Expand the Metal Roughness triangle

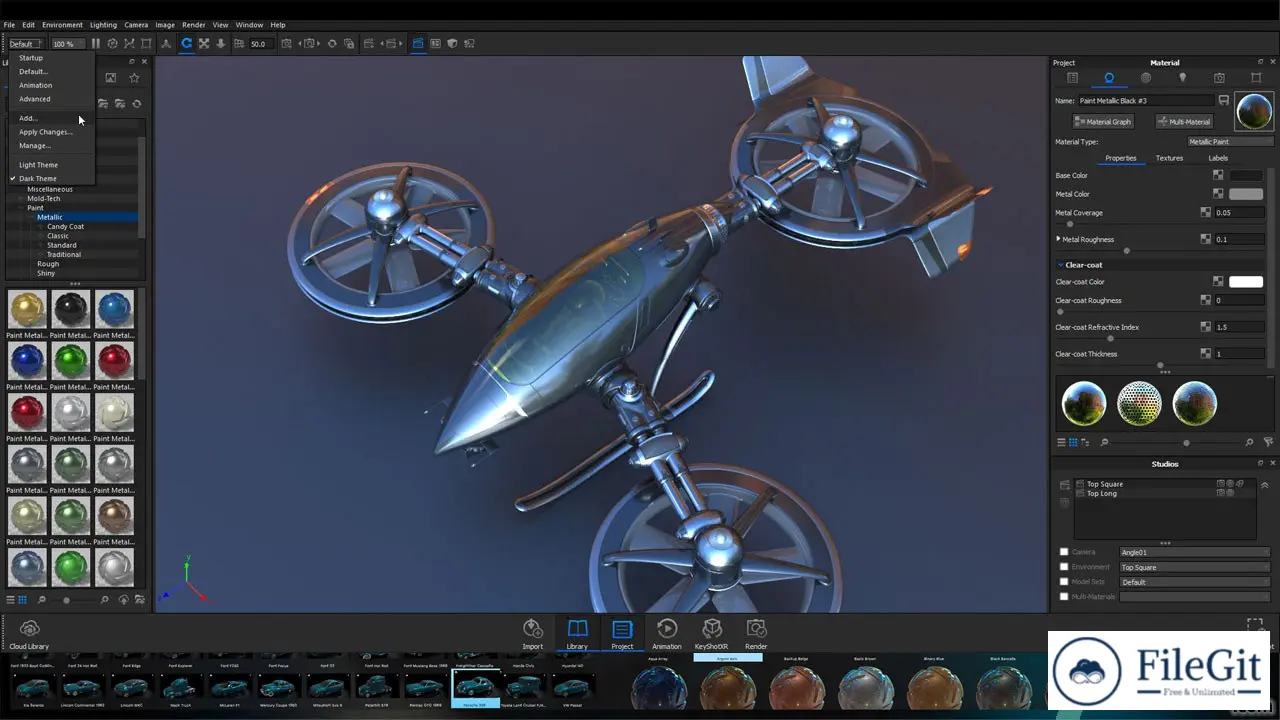pyautogui.click(x=1059, y=239)
